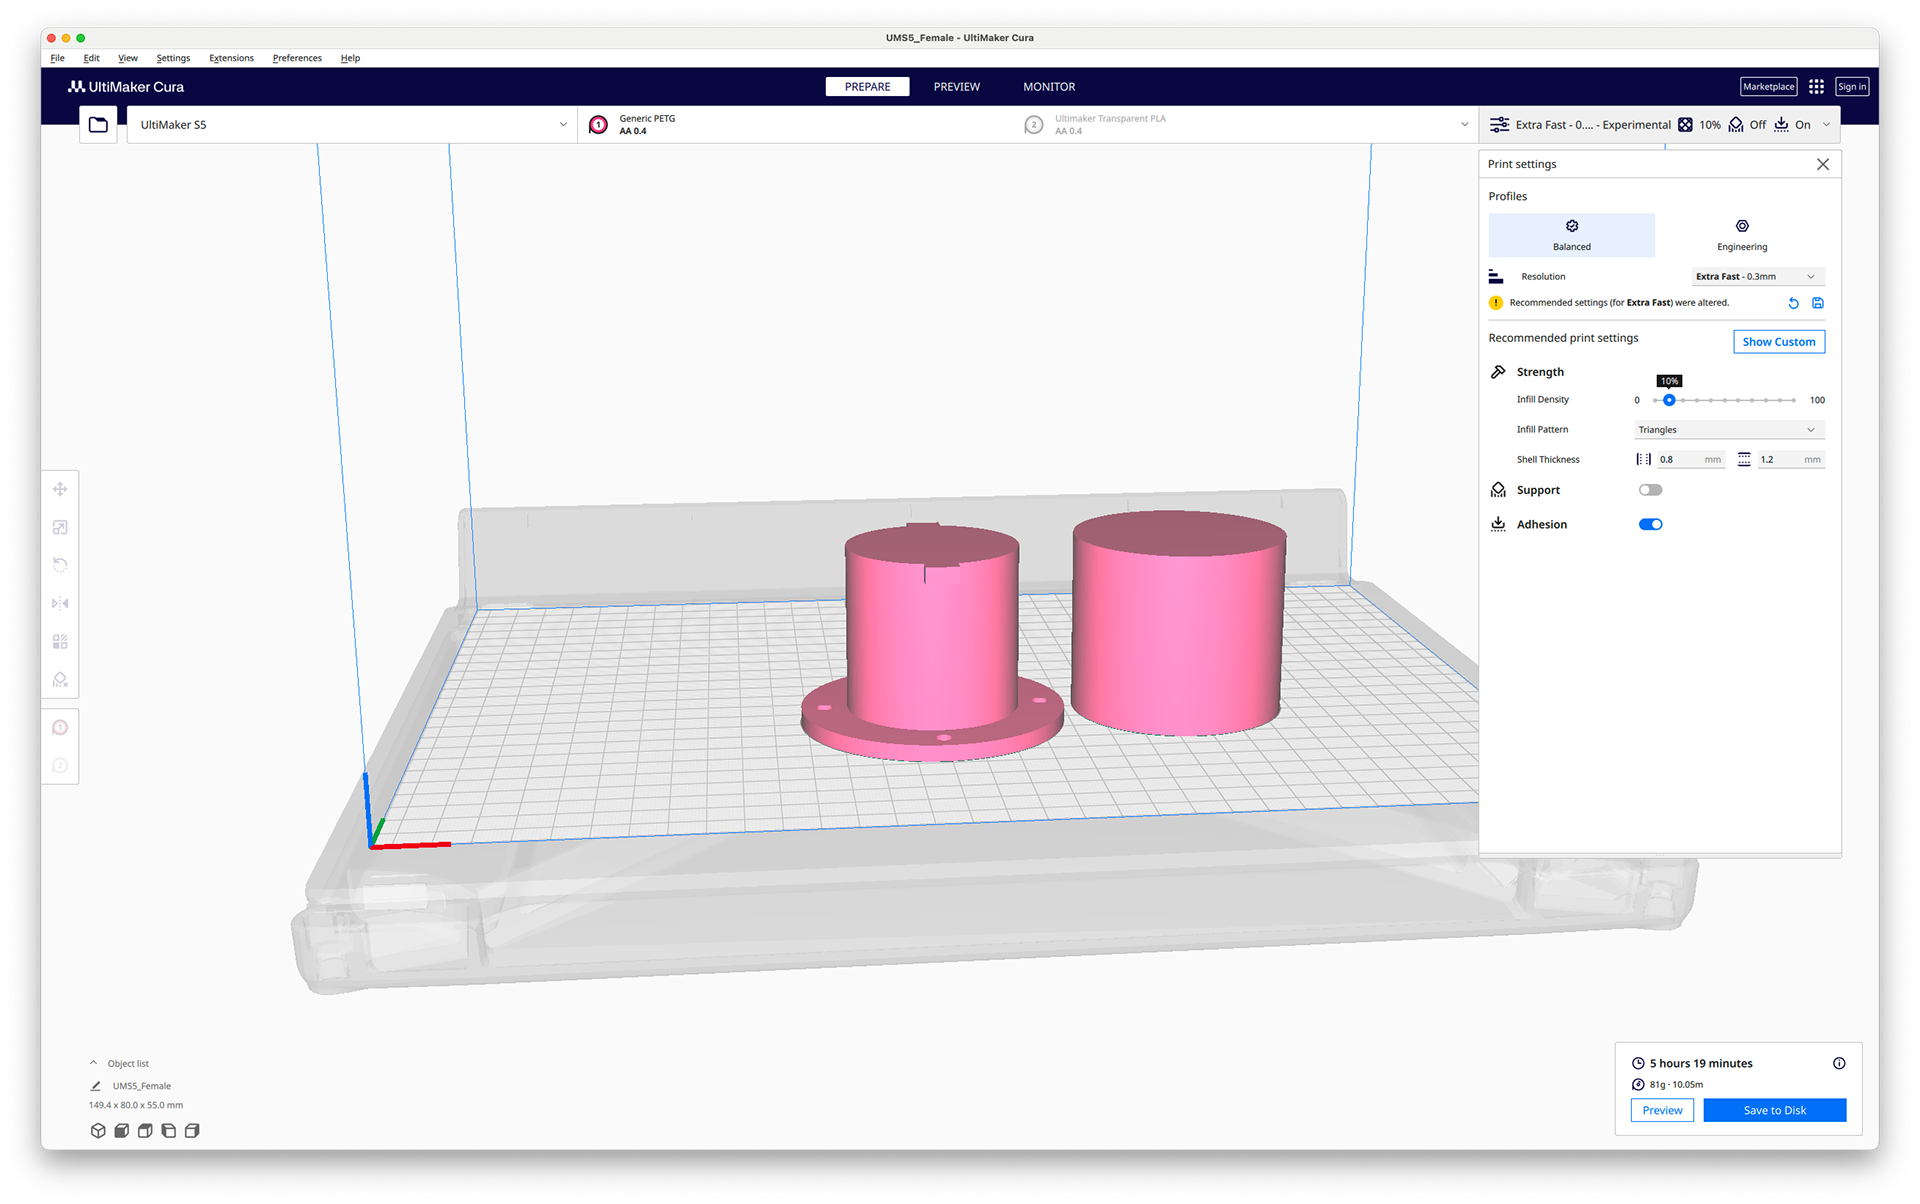Open file folder icon
Image resolution: width=1920 pixels, height=1204 pixels.
[x=98, y=125]
